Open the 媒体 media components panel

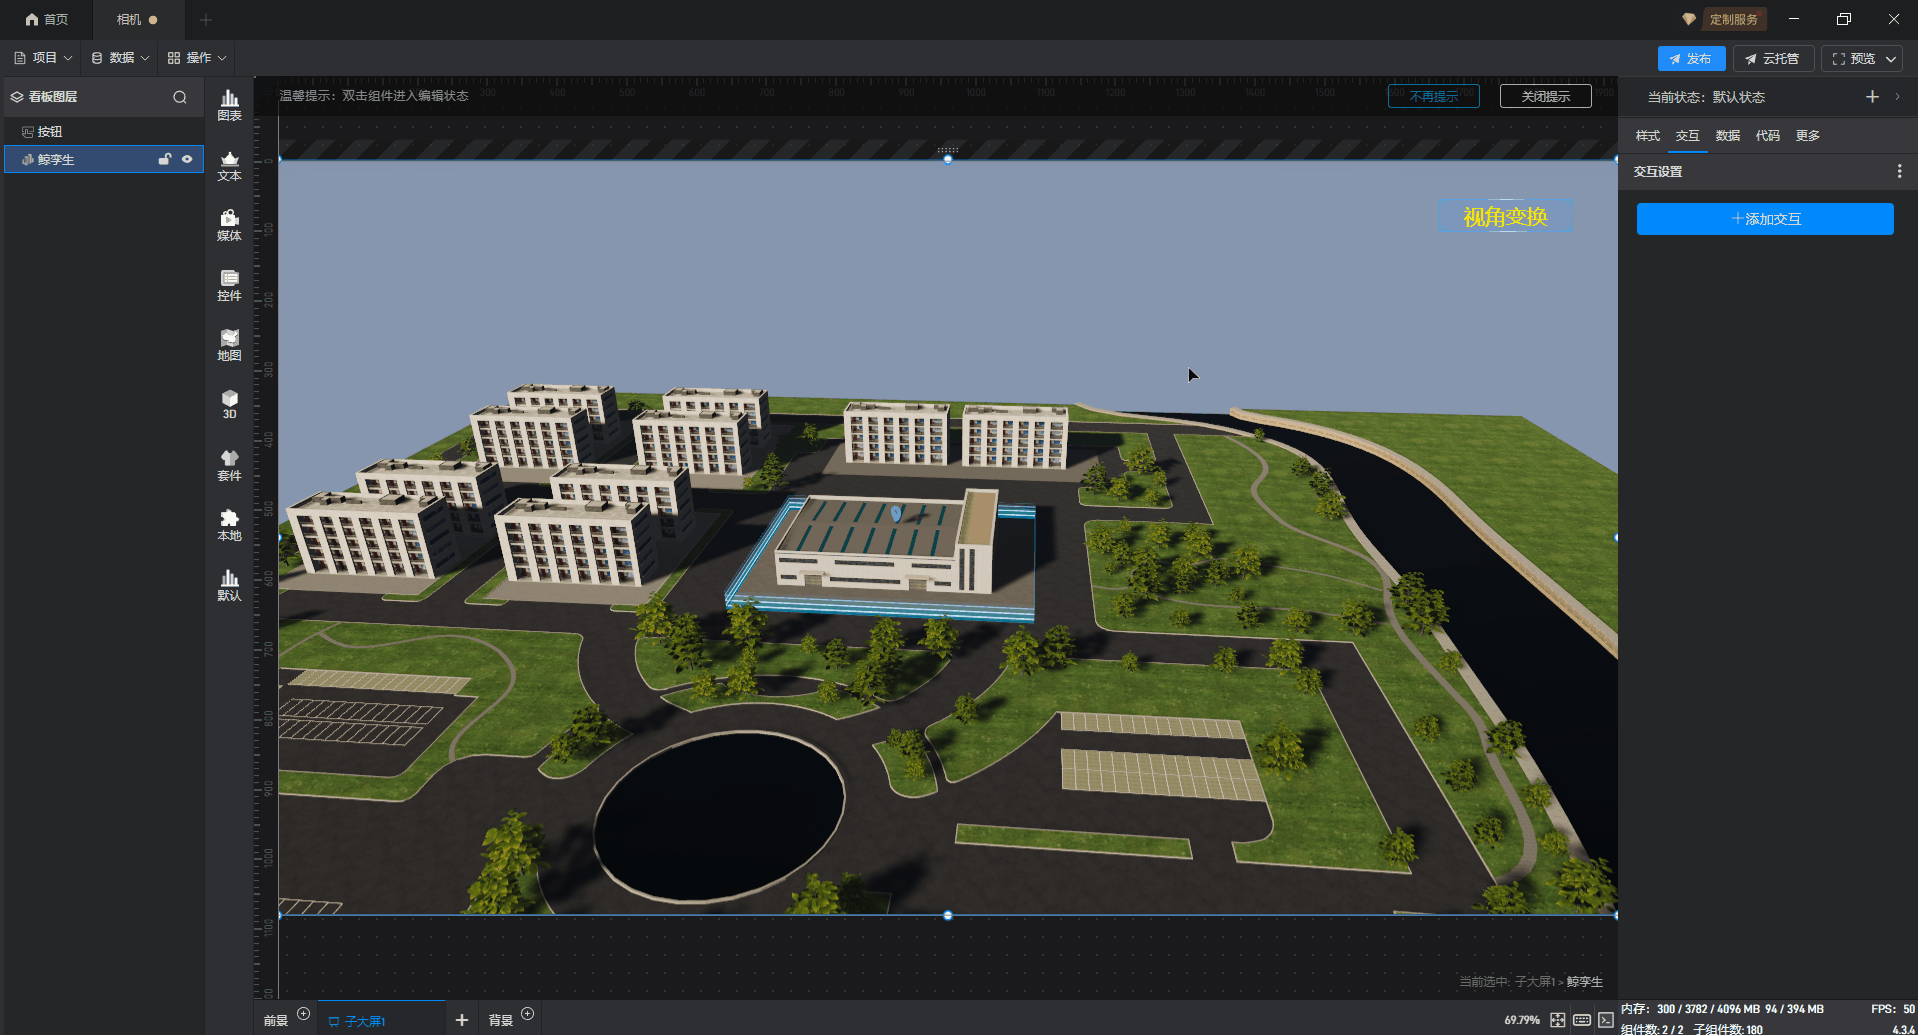pos(229,225)
